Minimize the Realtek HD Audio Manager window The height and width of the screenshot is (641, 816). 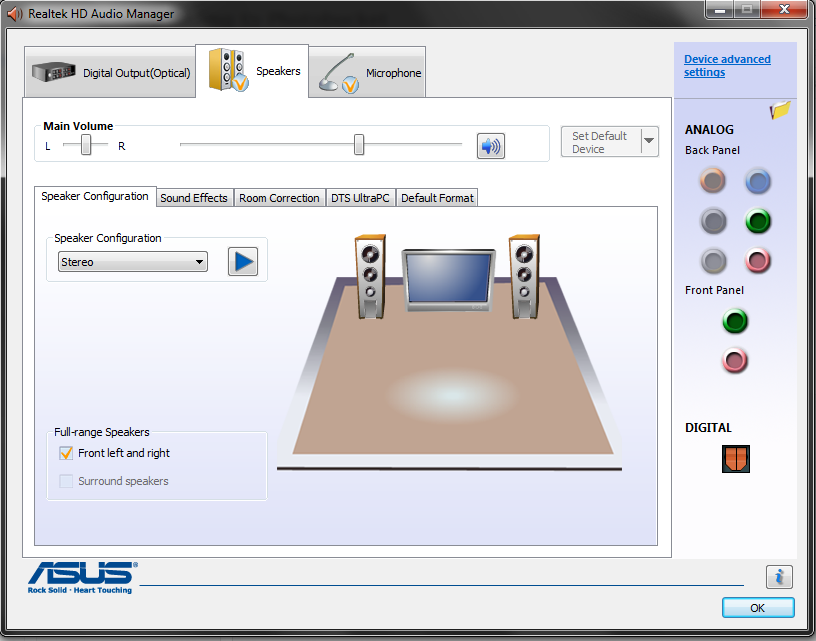[x=720, y=10]
